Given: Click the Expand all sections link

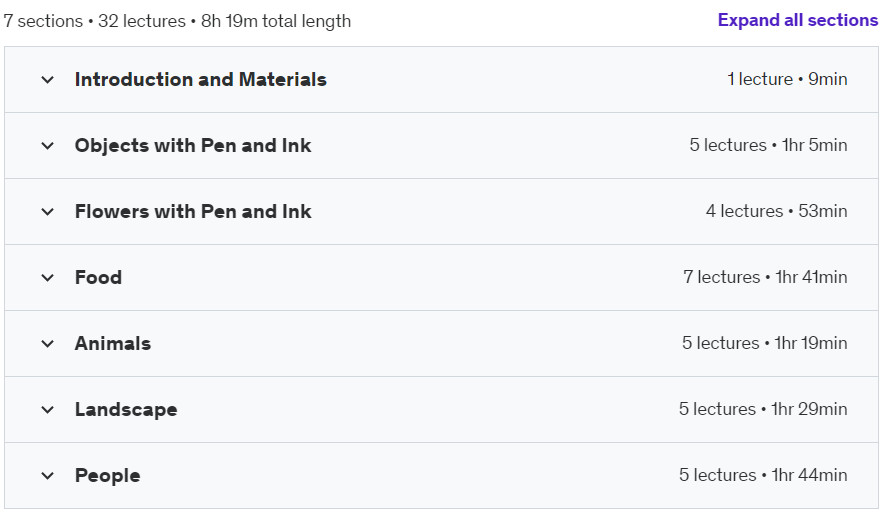Looking at the screenshot, I should [x=797, y=20].
